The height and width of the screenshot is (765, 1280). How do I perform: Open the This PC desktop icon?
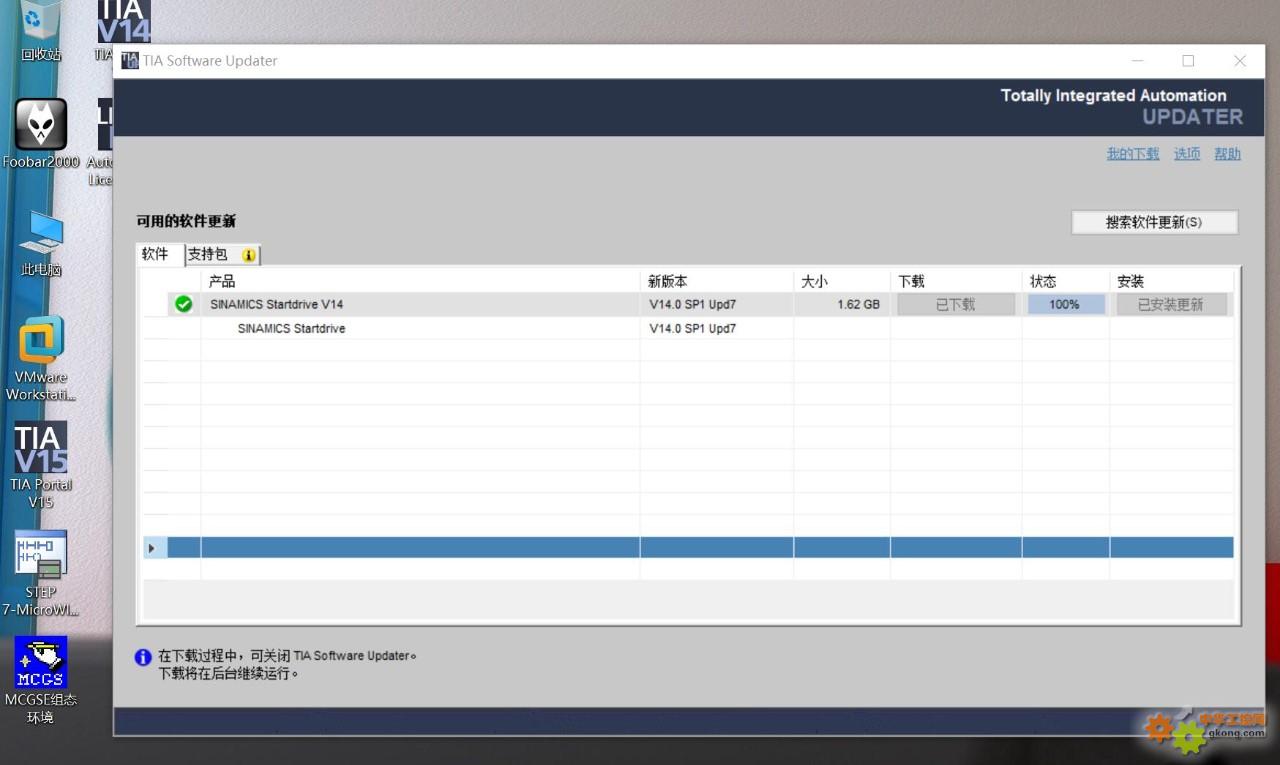[x=41, y=243]
